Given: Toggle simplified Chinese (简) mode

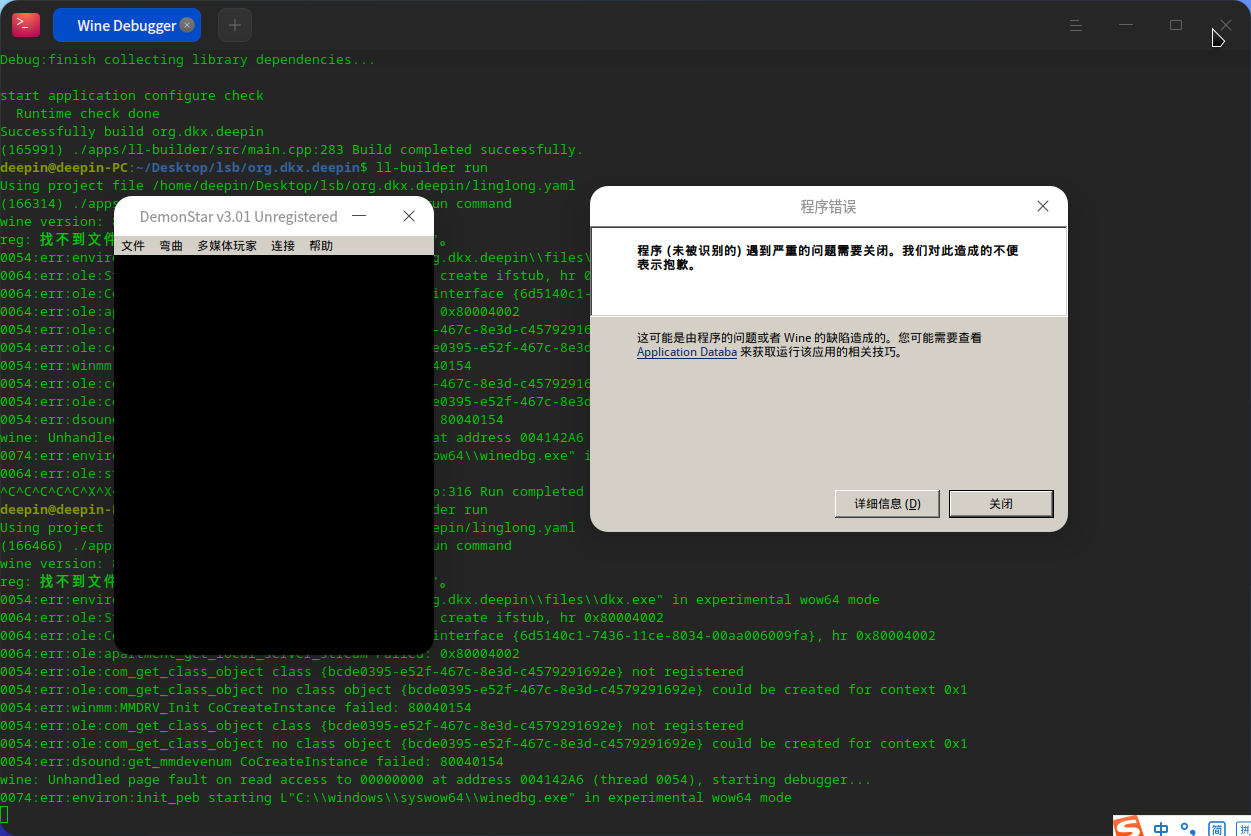Looking at the screenshot, I should click(1216, 828).
